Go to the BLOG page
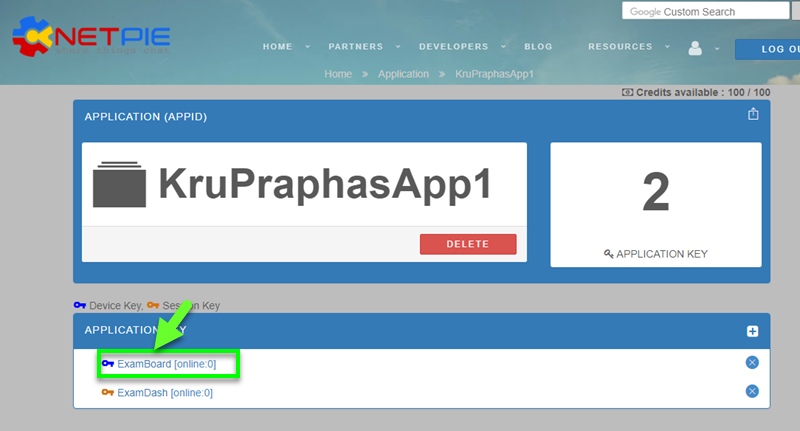Screen dimensions: 800x431 538,46
